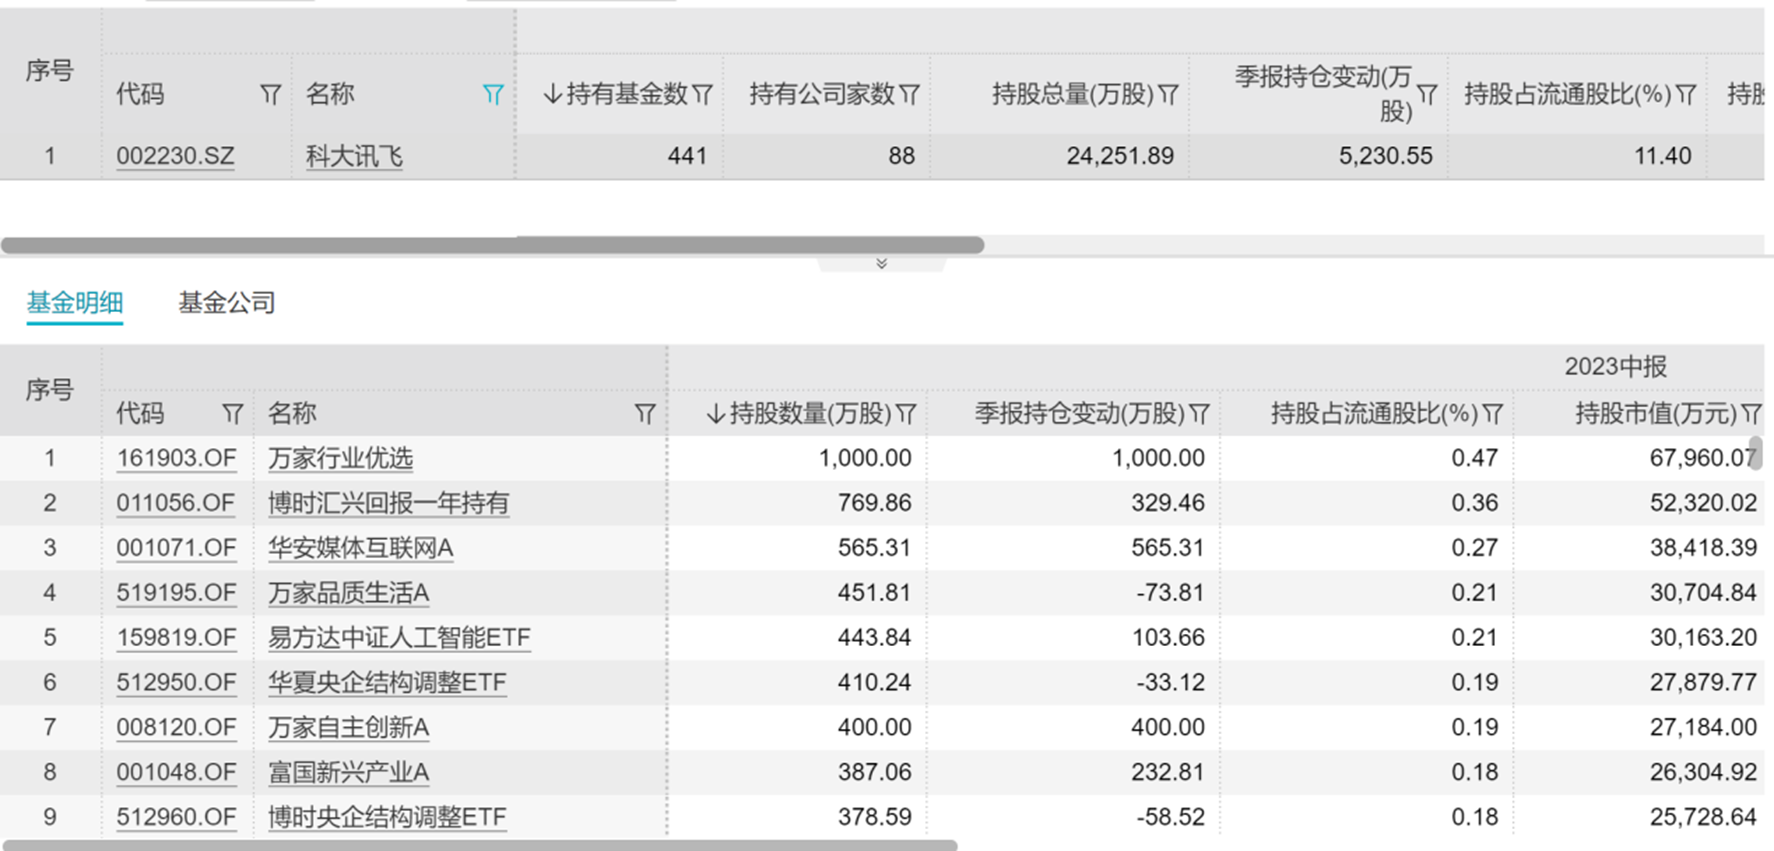The width and height of the screenshot is (1774, 851).
Task: Click the lower table vertical scrollbar handle
Action: click(1755, 453)
